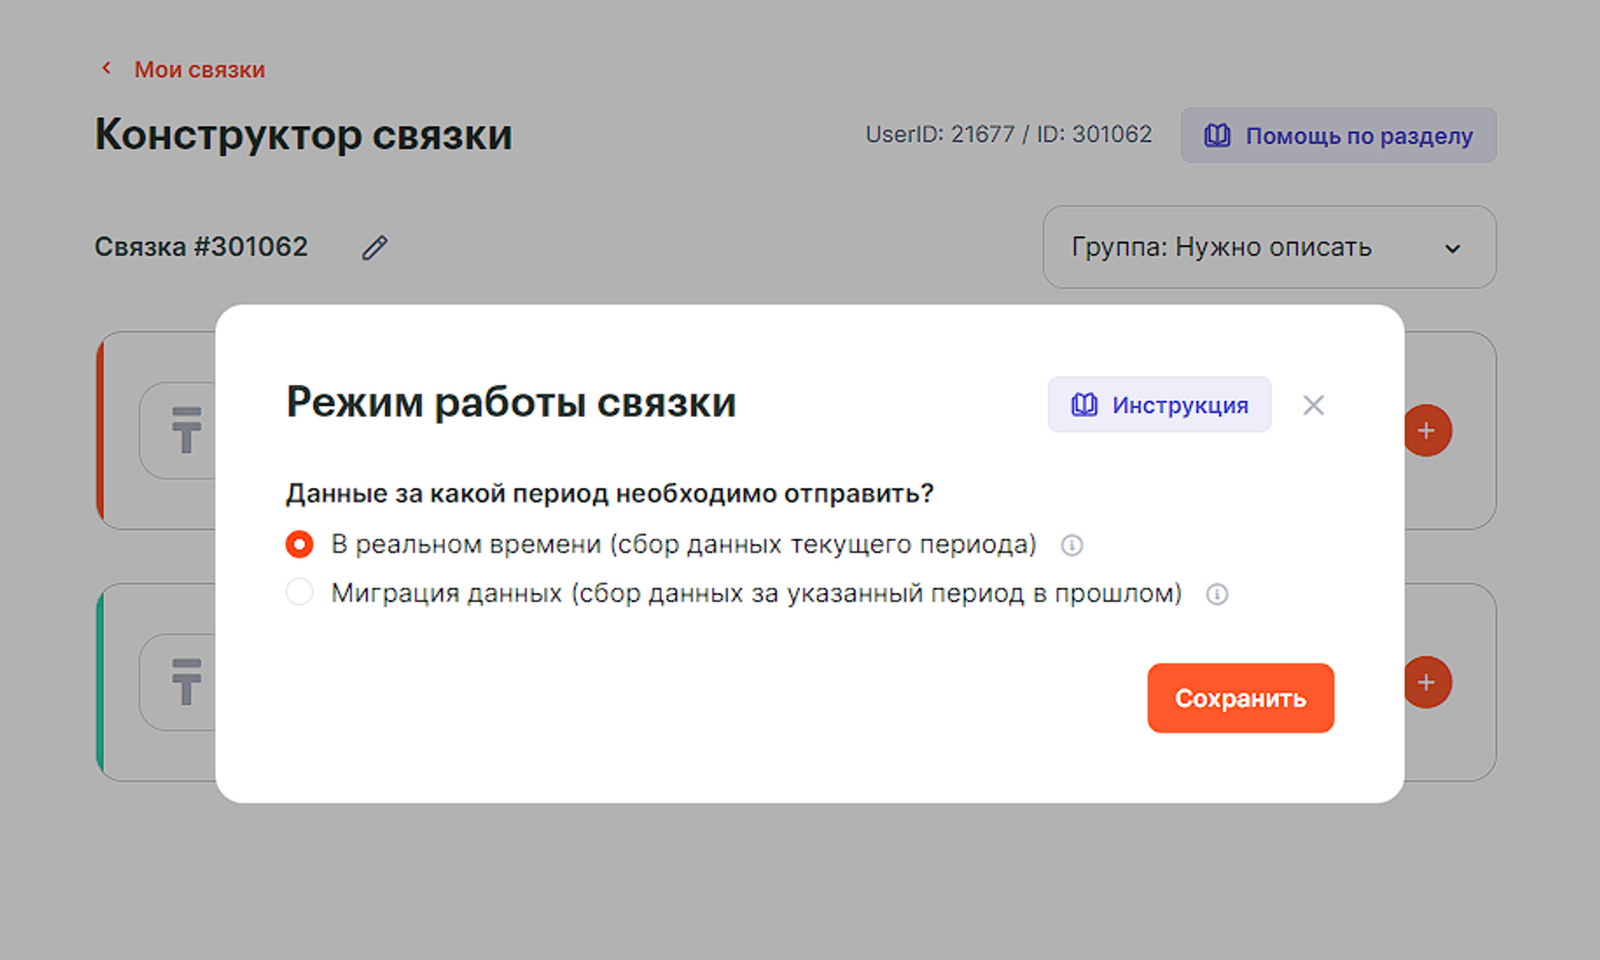
Task: Click the Инструкция button label
Action: (x=1180, y=405)
